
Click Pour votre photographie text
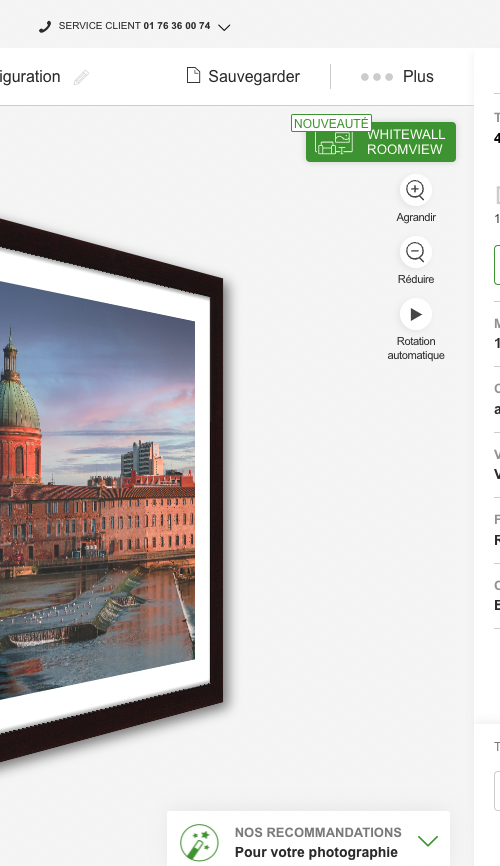click(316, 852)
